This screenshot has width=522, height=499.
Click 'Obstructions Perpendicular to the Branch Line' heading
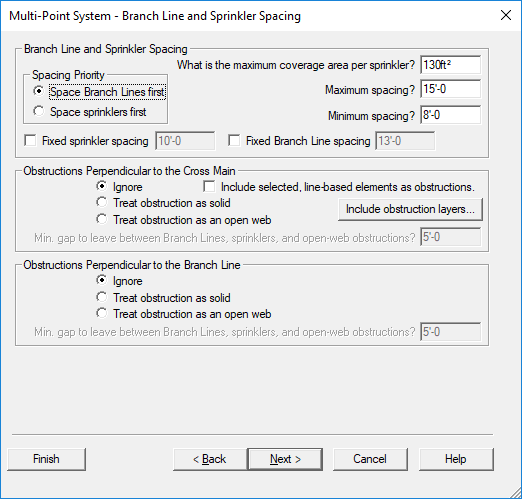tap(132, 265)
